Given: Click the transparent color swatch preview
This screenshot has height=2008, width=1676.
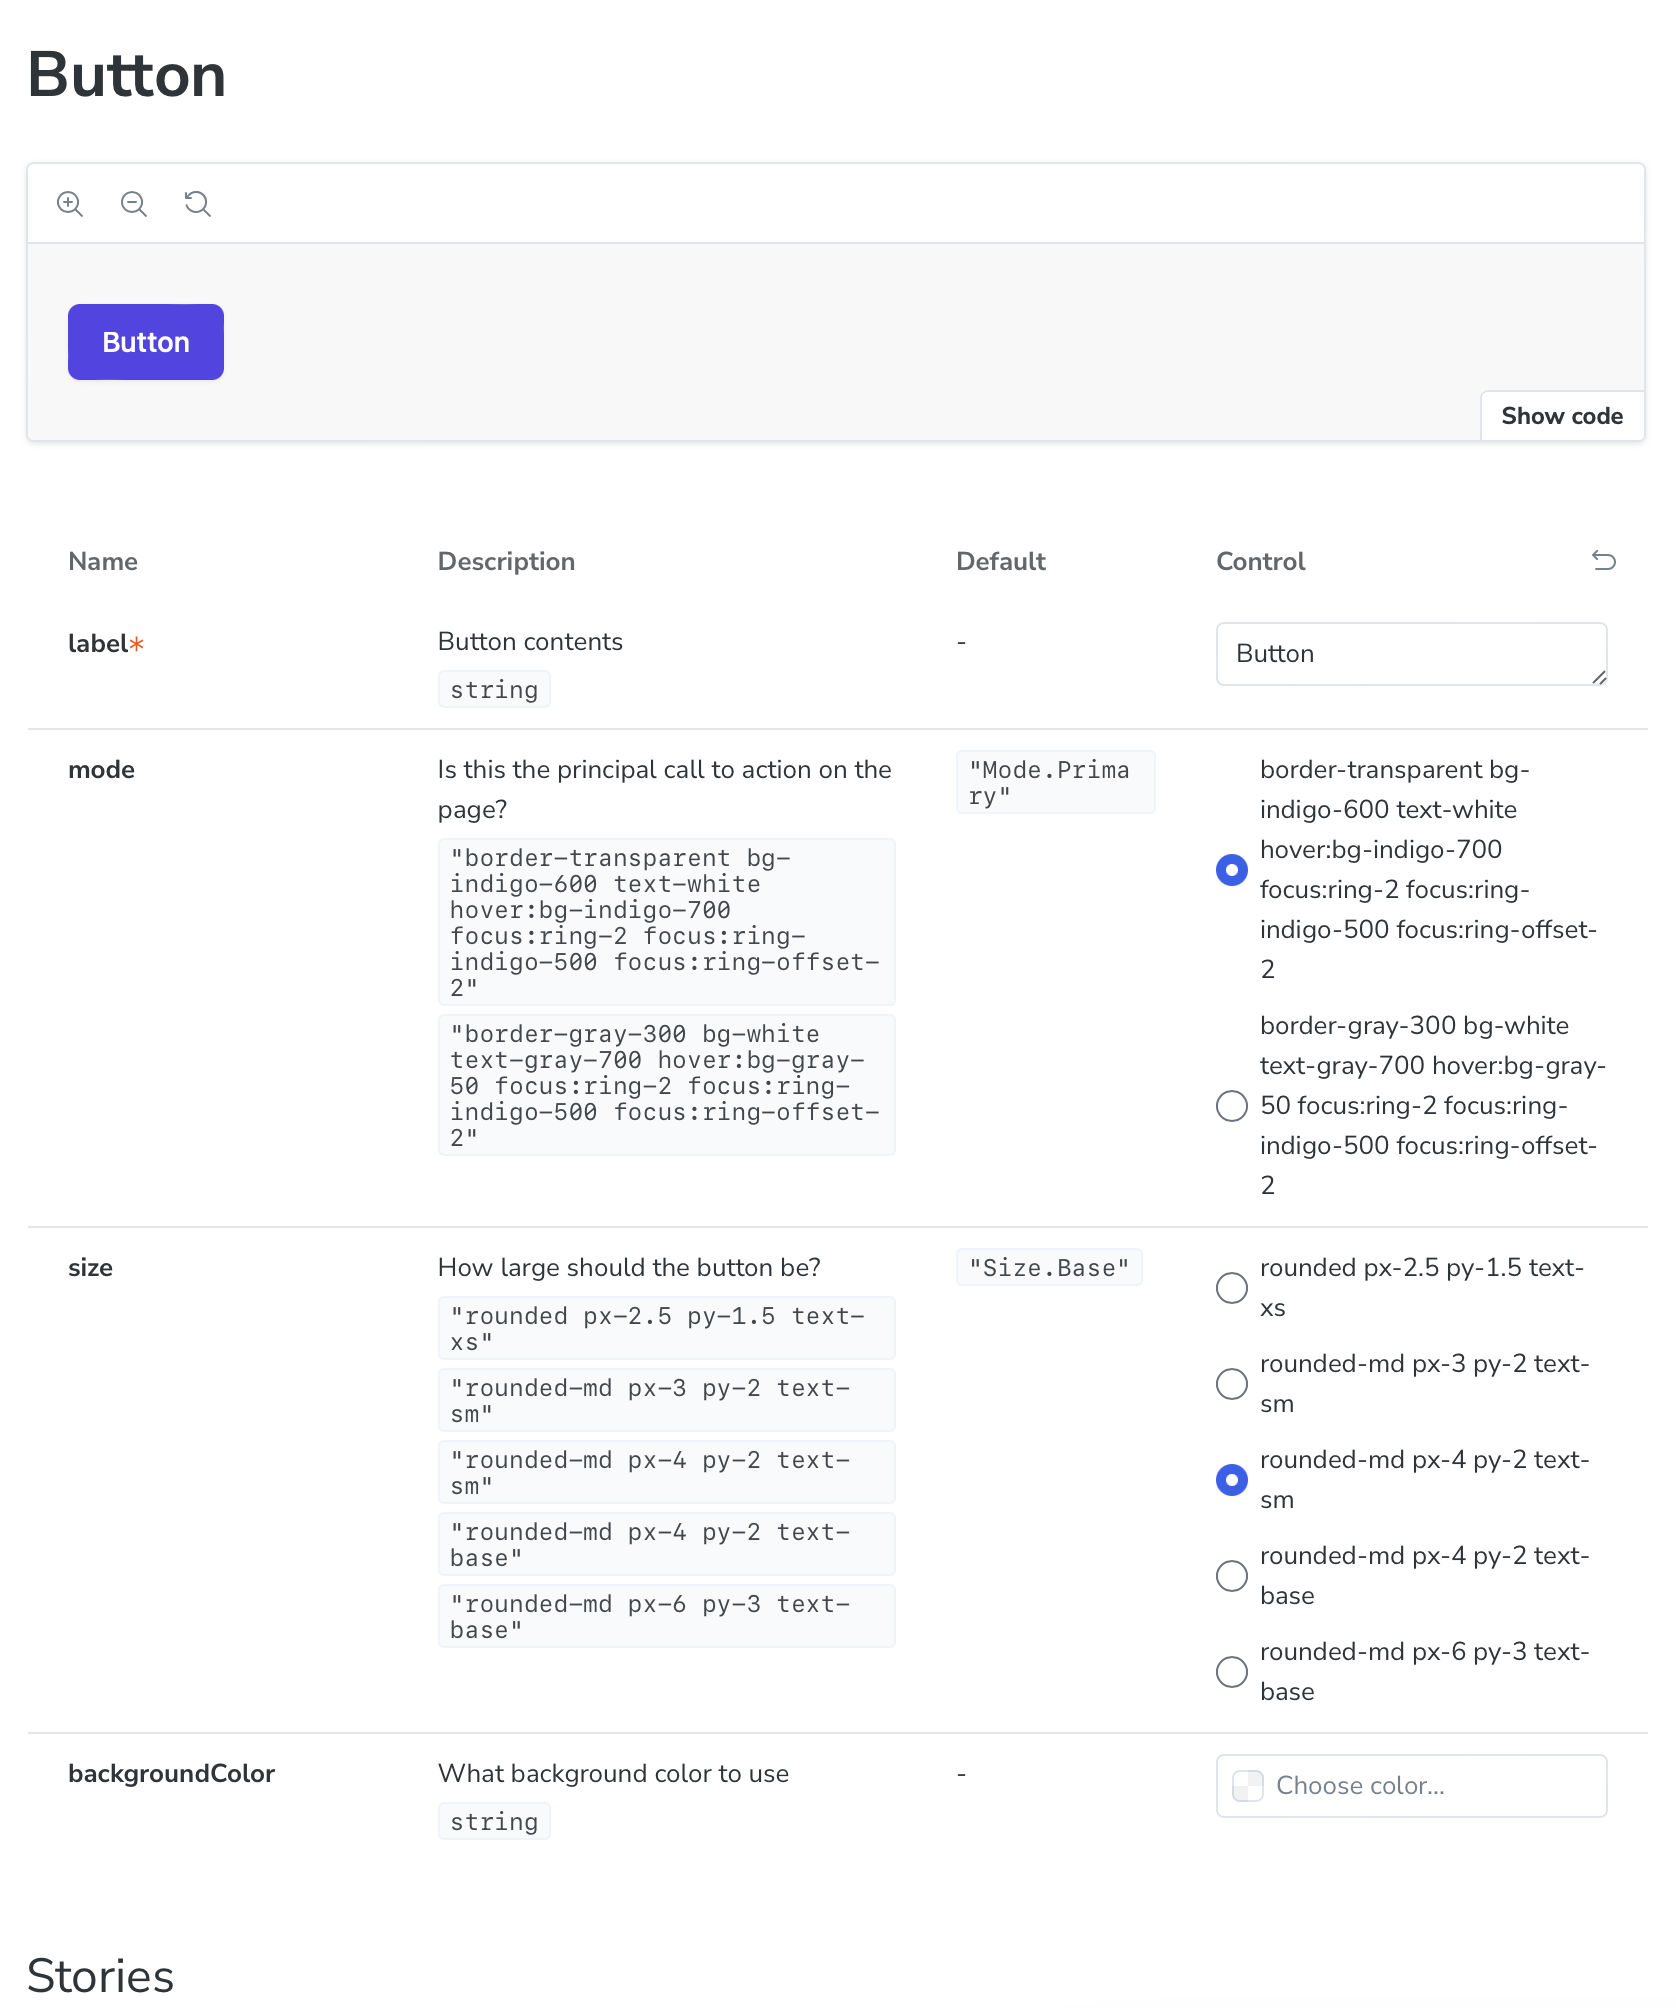Looking at the screenshot, I should point(1248,1786).
